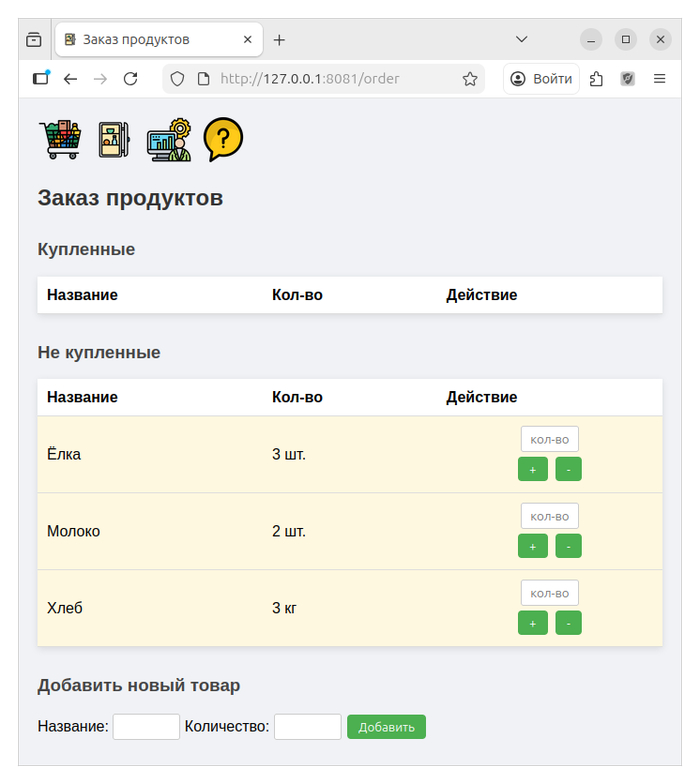This screenshot has width=700, height=784.
Task: Click the Хлеб product name
Action: point(65,608)
